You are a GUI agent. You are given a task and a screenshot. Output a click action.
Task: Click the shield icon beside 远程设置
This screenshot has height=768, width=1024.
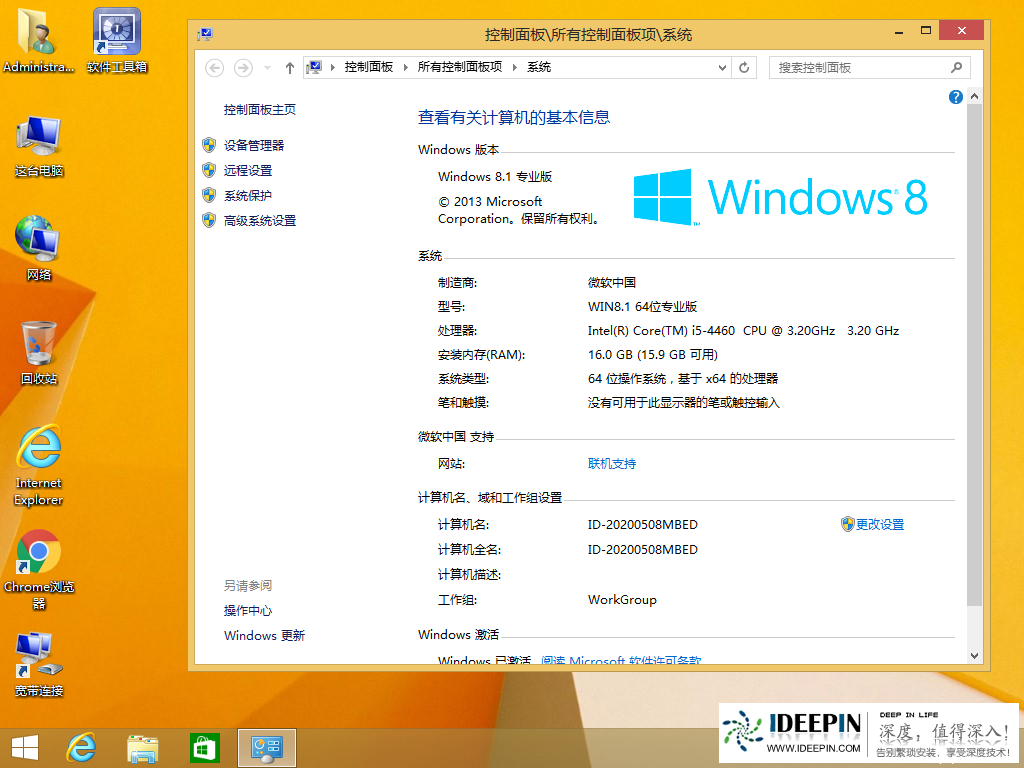point(209,170)
